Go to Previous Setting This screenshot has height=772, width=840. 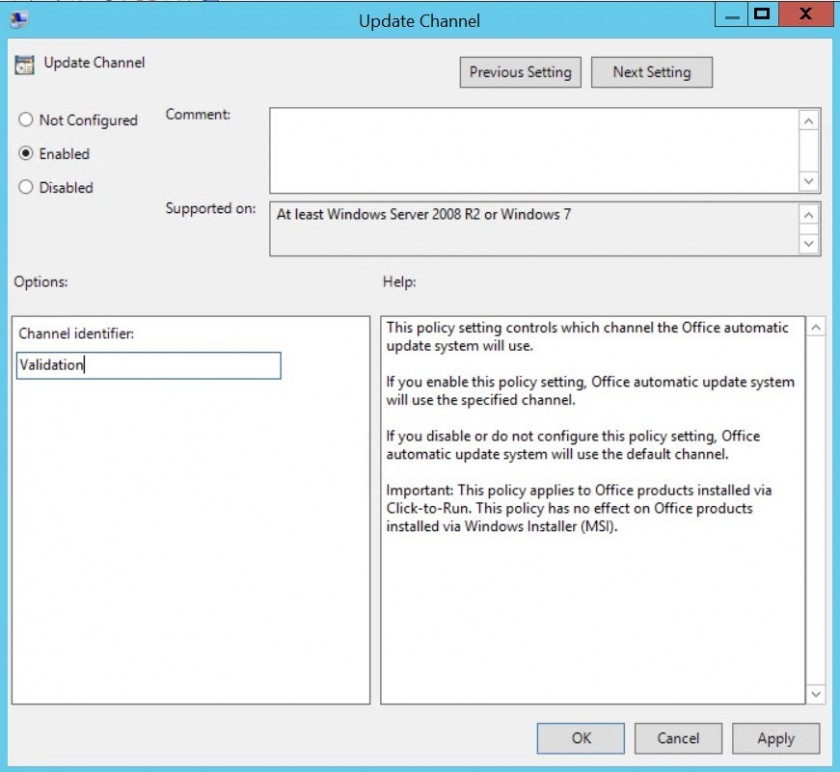[520, 72]
